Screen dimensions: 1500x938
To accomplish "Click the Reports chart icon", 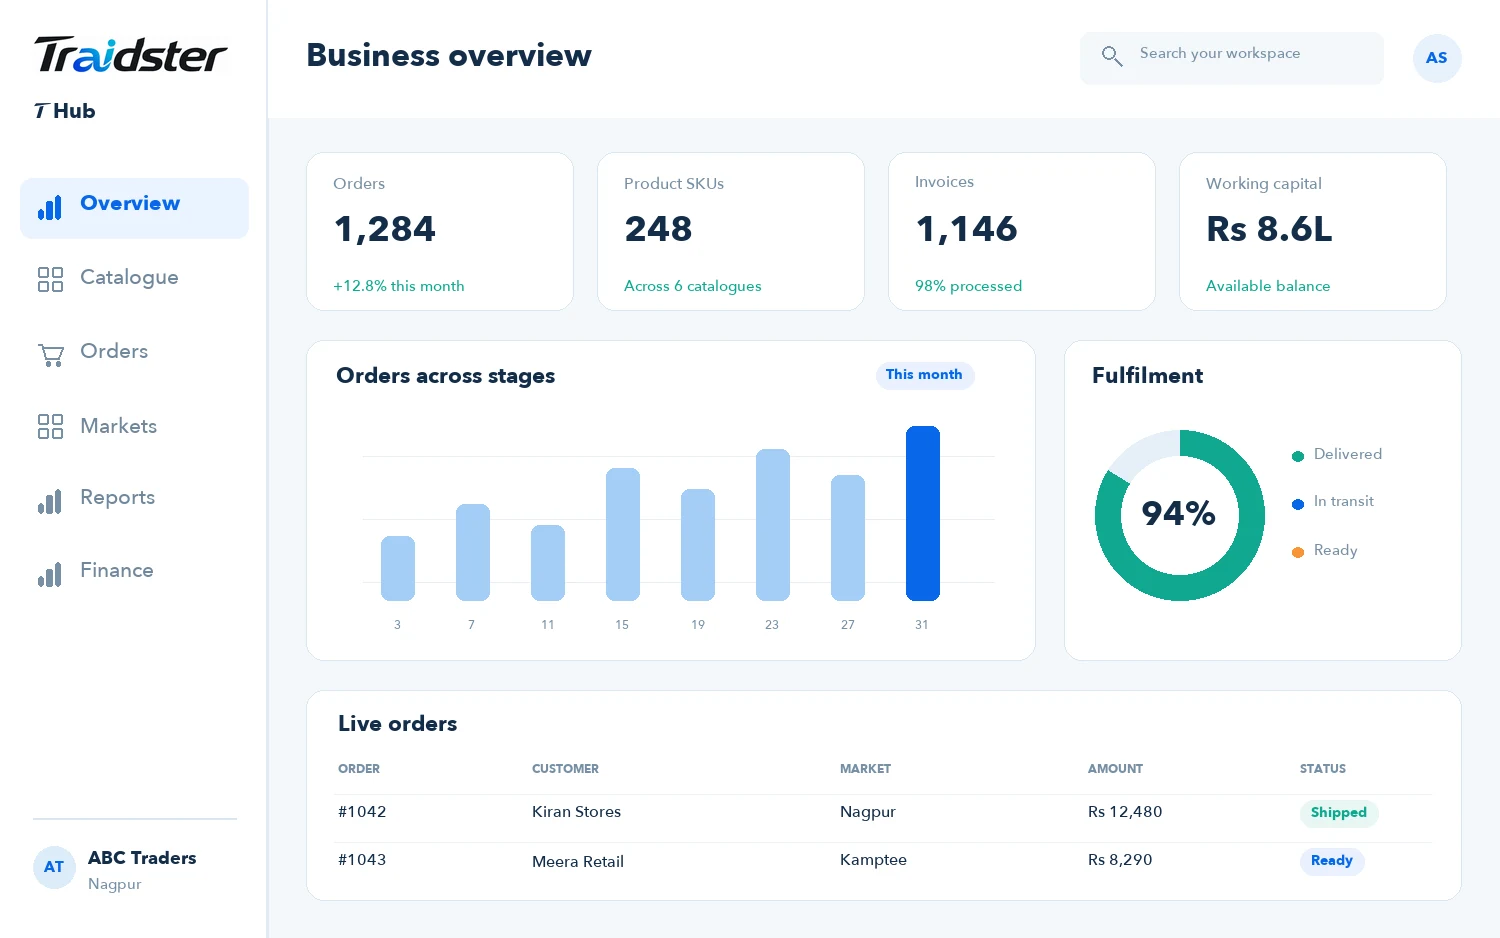I will [50, 501].
